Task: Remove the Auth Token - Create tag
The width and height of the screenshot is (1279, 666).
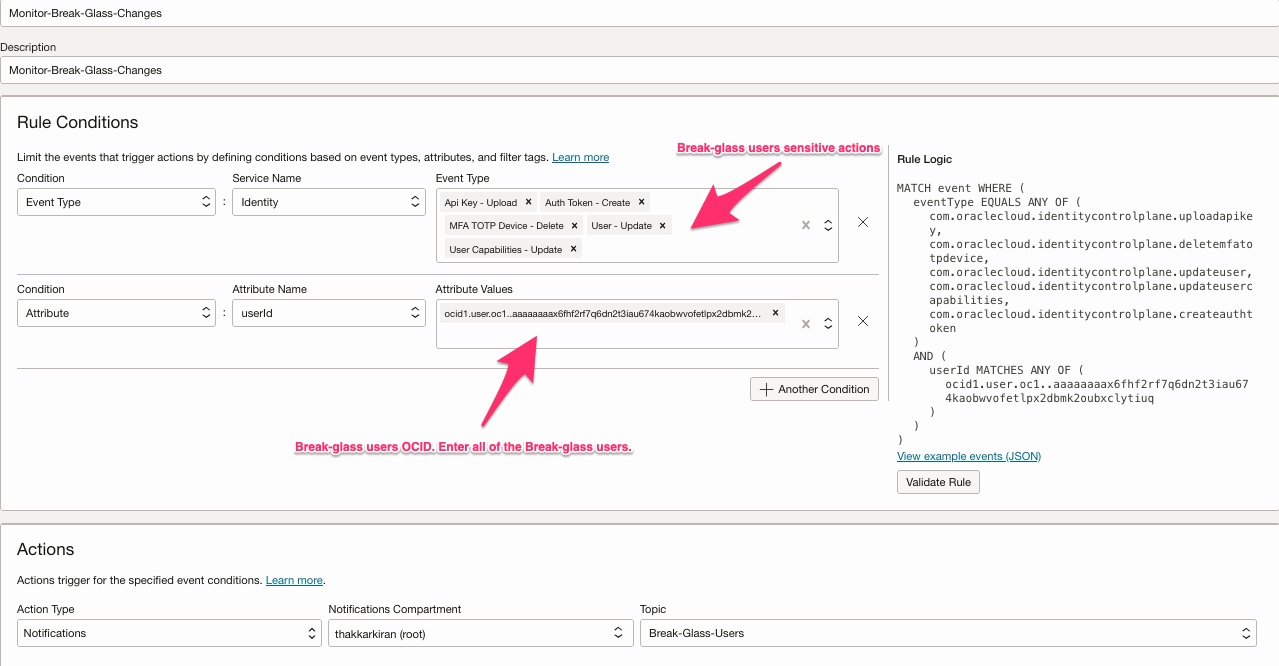Action: tap(642, 202)
